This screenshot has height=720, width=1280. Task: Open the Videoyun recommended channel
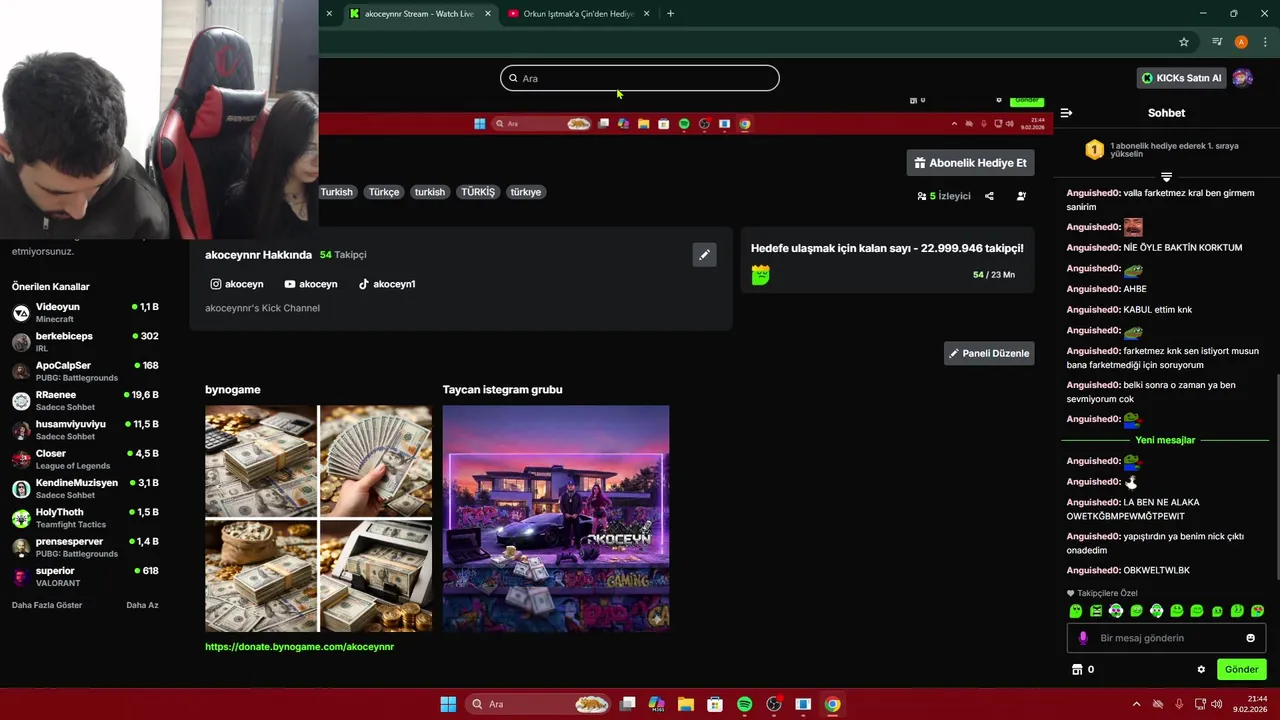(85, 313)
